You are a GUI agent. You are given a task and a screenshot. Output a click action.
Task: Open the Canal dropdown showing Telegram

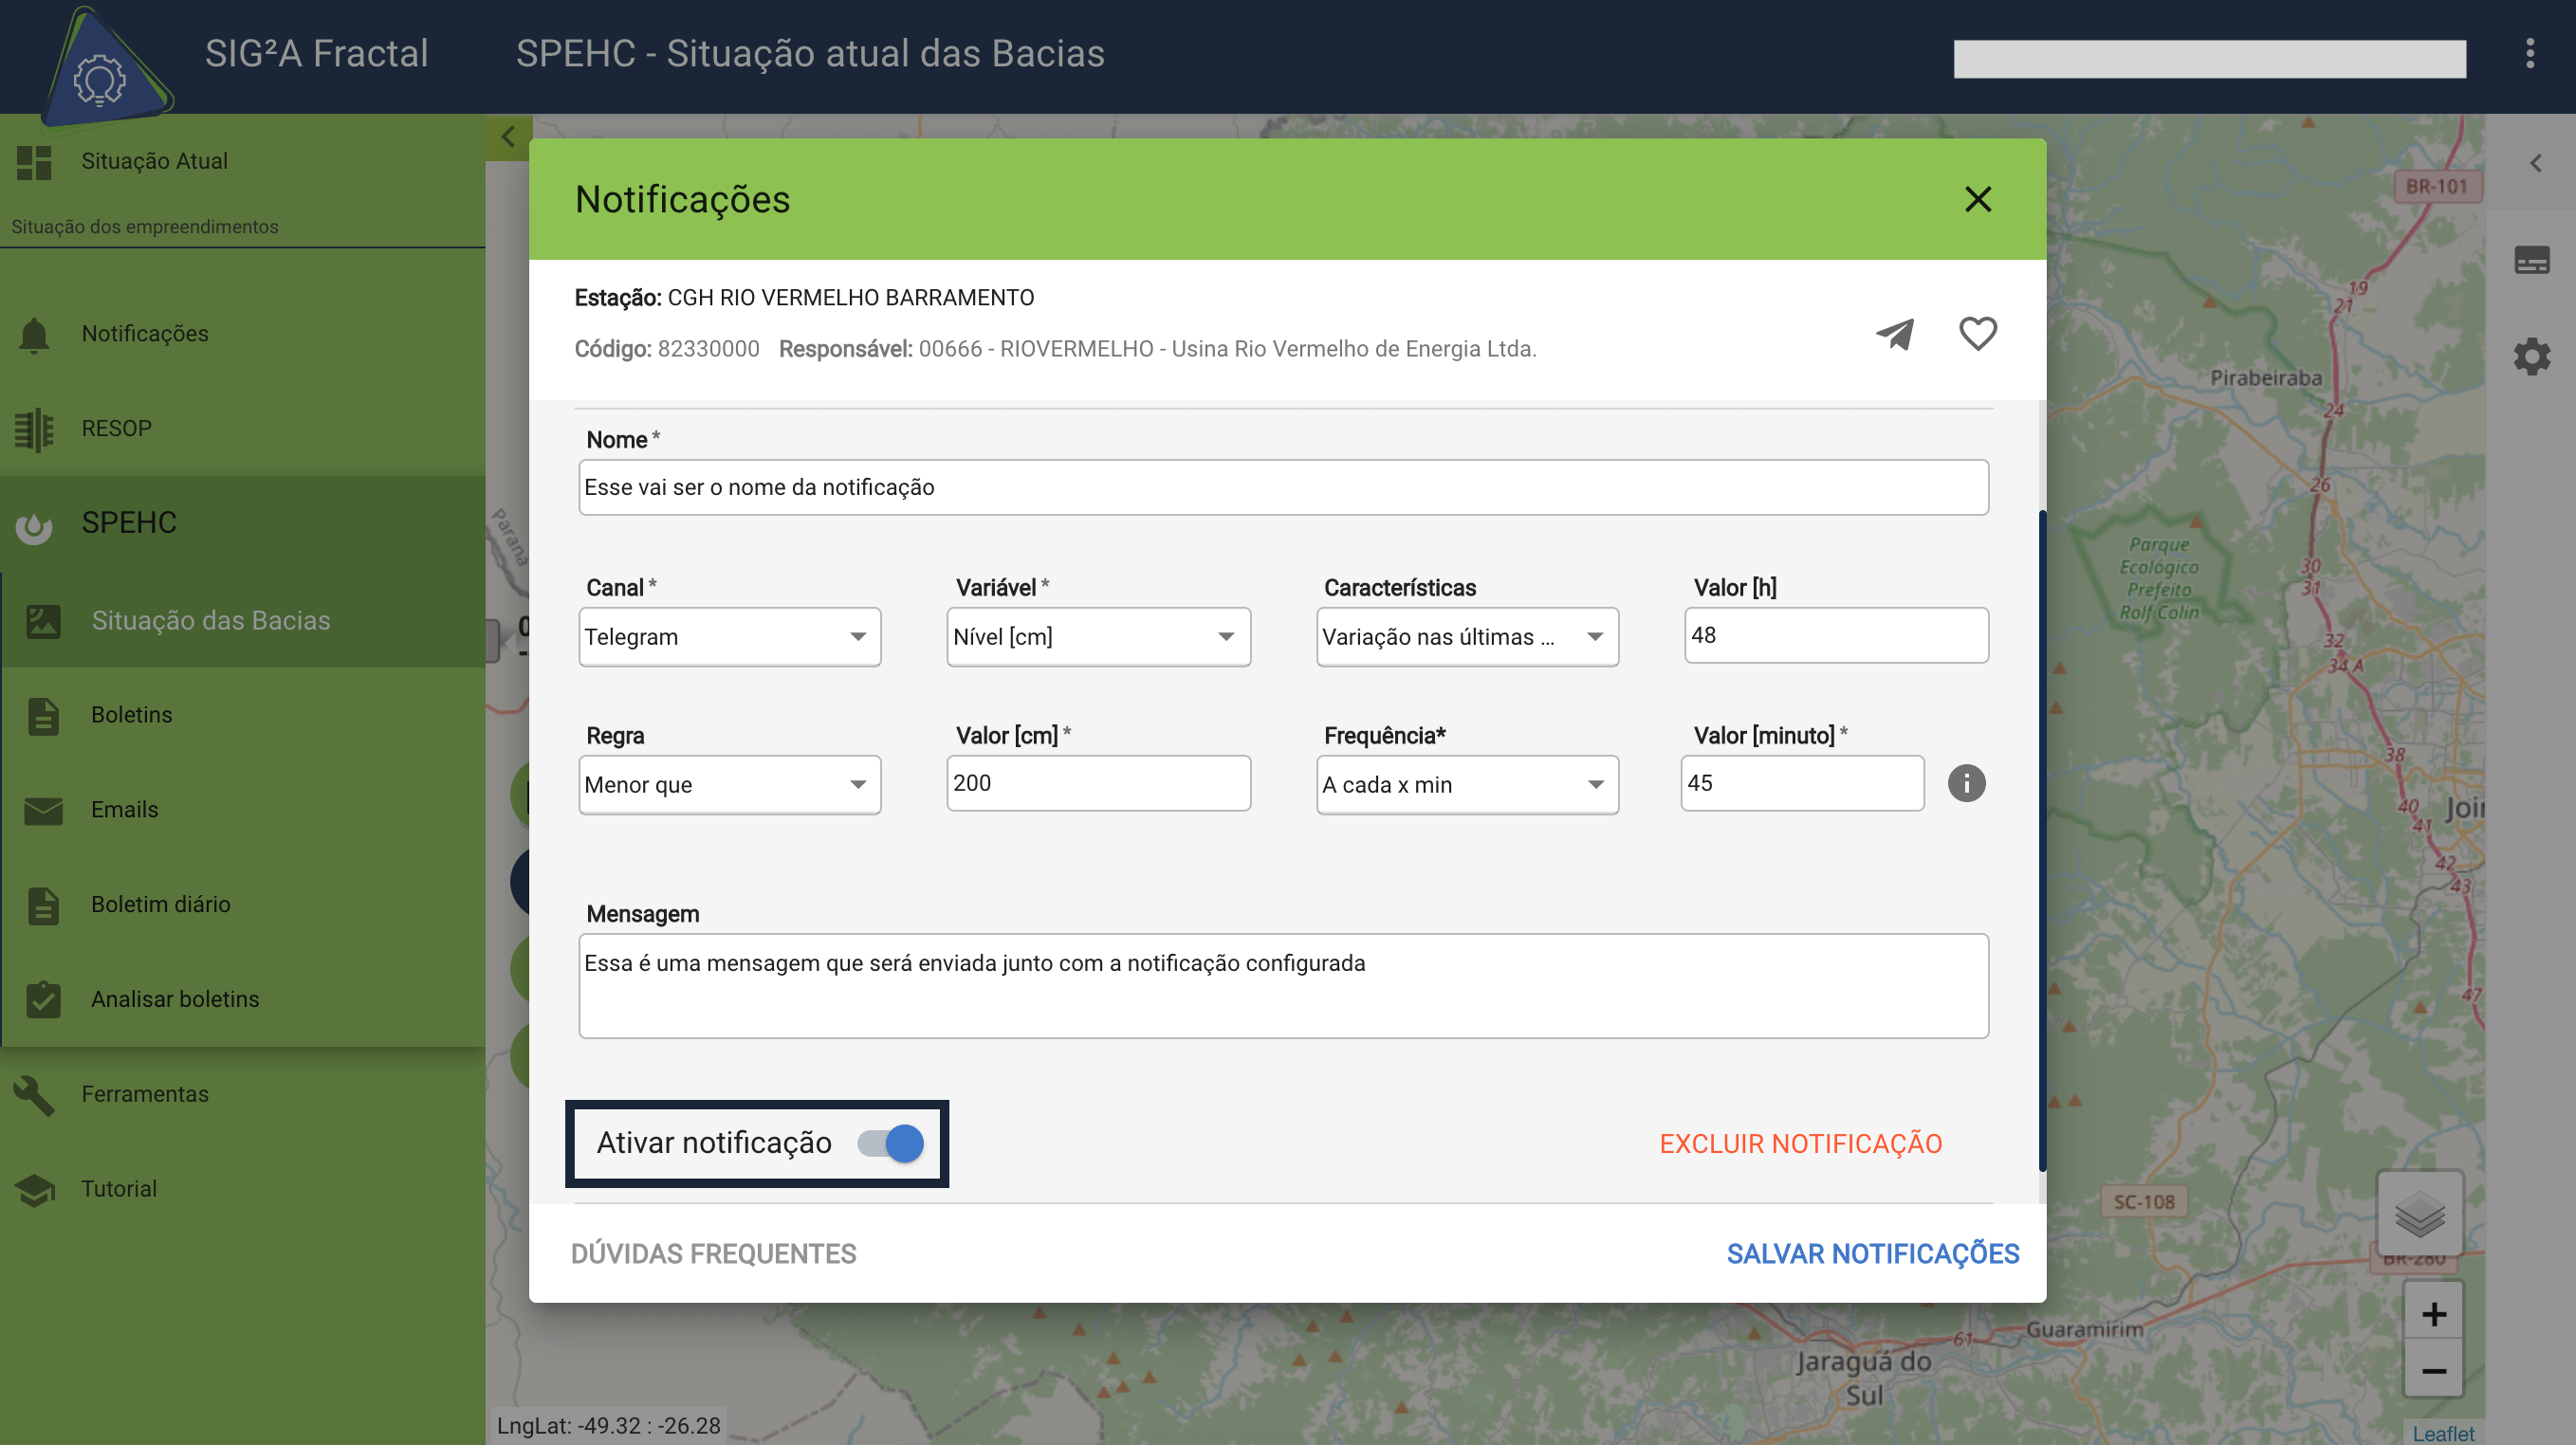click(729, 637)
